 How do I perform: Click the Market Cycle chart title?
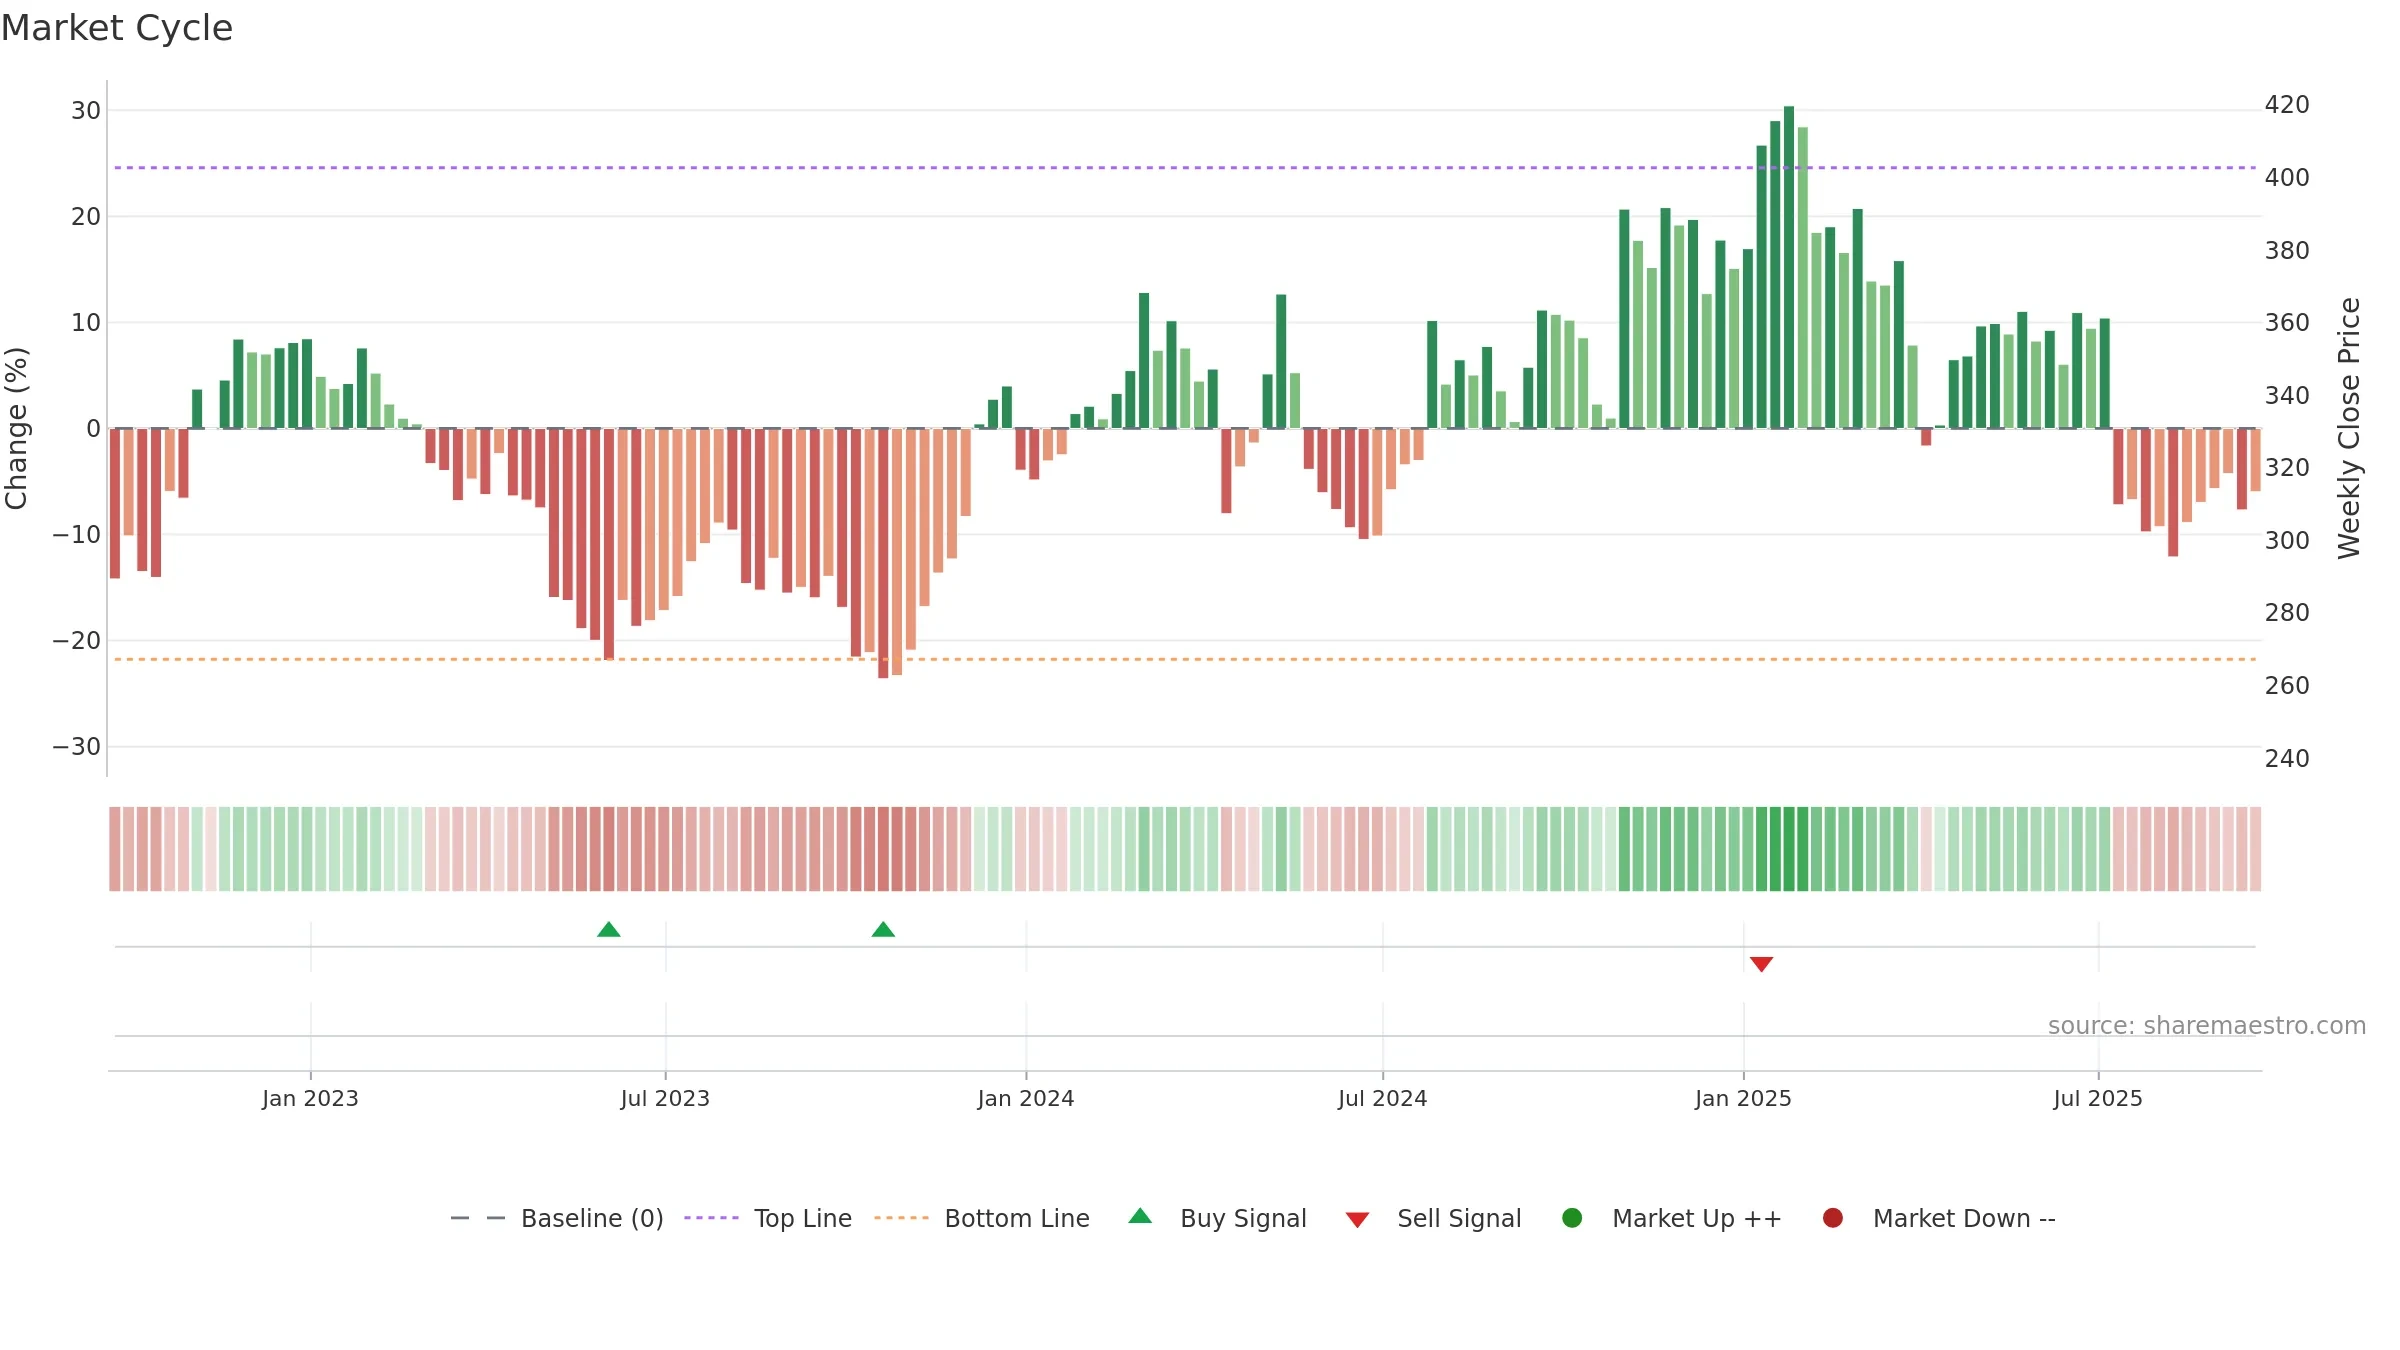click(x=117, y=28)
